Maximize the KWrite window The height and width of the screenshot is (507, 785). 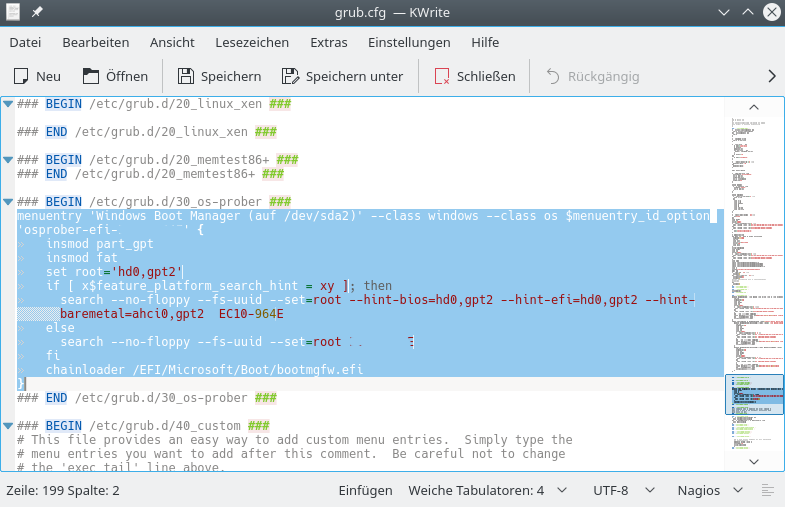coord(747,12)
